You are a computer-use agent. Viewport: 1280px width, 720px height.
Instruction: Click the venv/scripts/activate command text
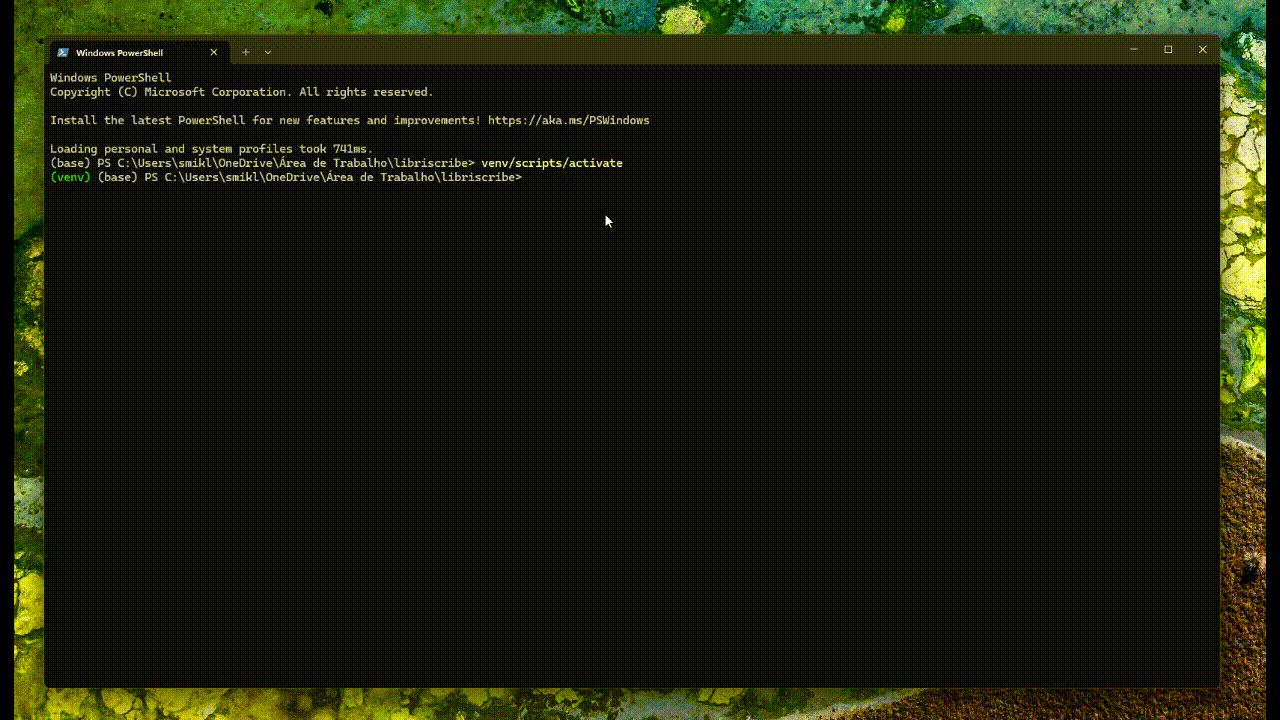pyautogui.click(x=552, y=163)
